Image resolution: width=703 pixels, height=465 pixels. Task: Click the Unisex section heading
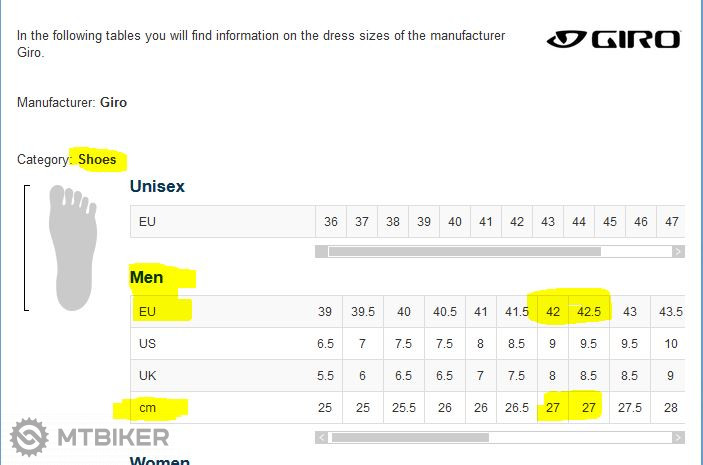tap(157, 186)
